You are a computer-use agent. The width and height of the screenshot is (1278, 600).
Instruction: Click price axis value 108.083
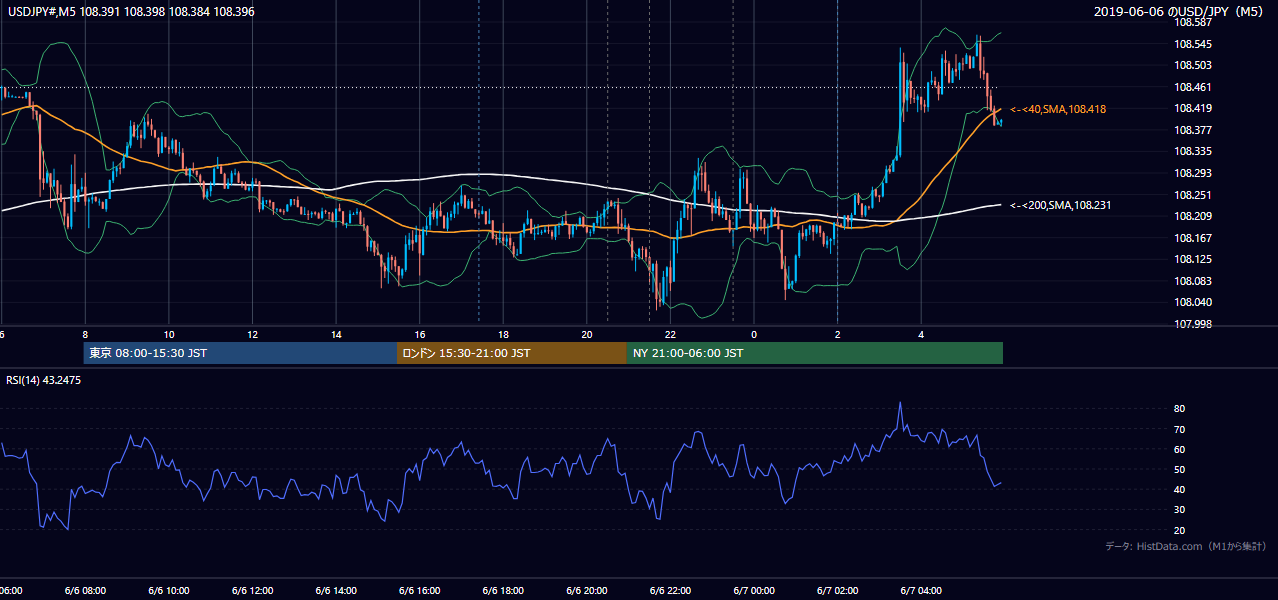(x=1193, y=281)
